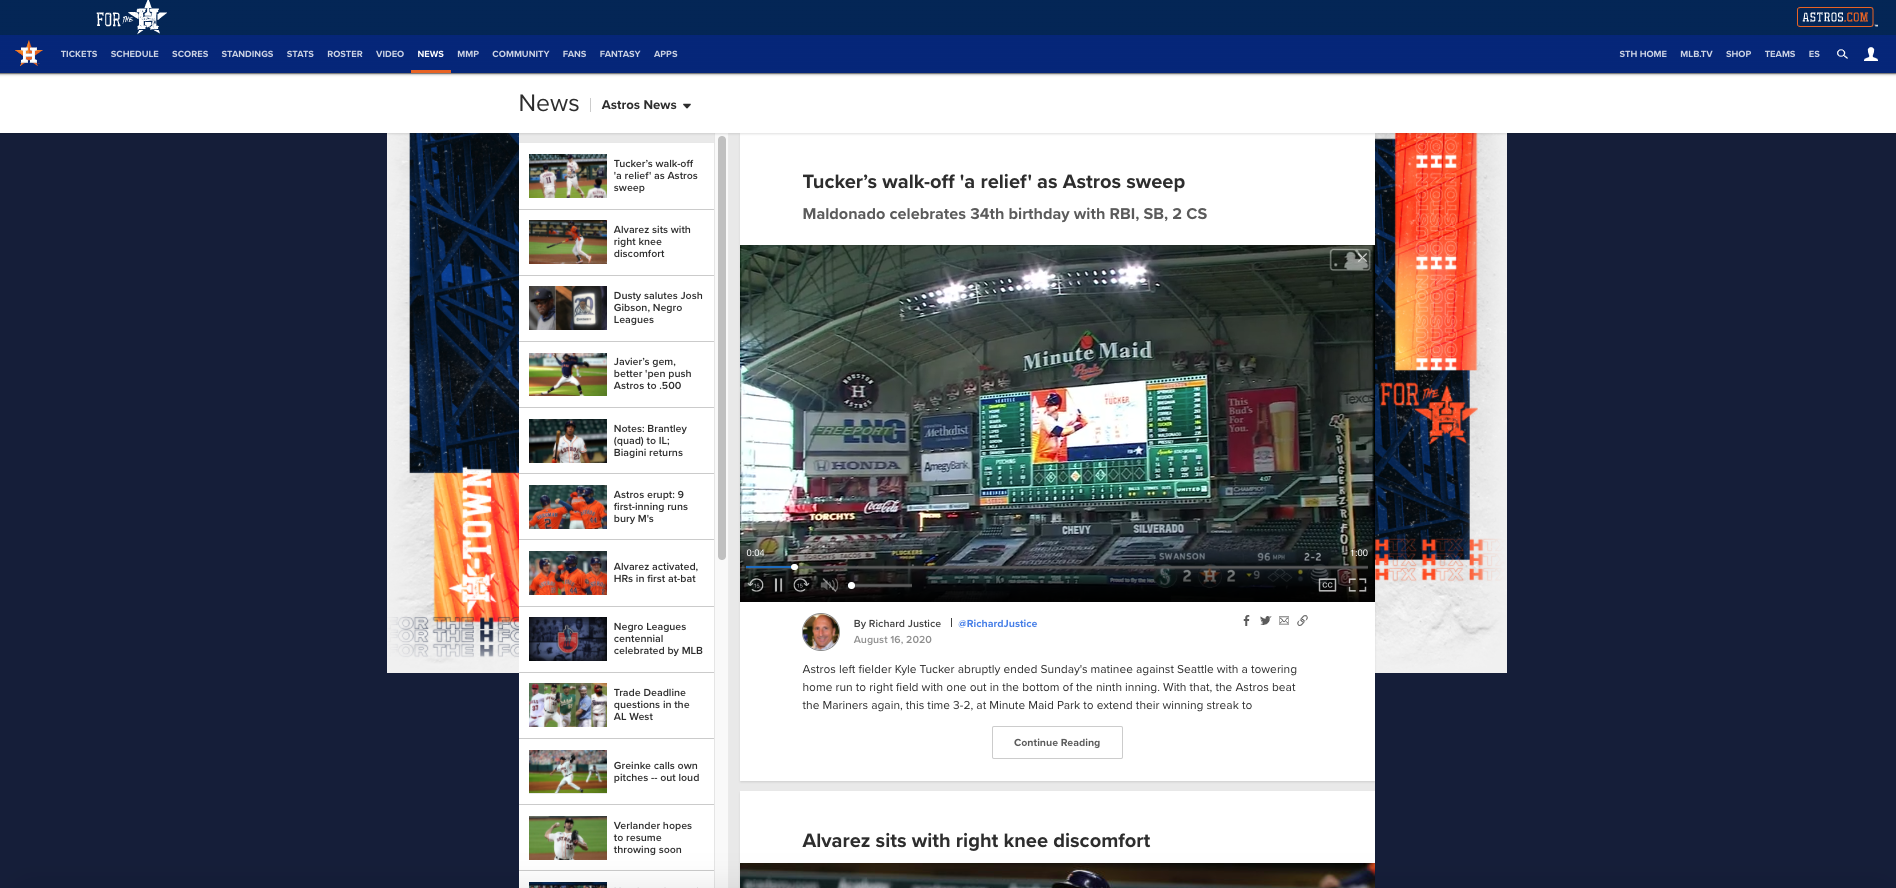
Task: Click the 'Maldonado celebrates 34th birthday' subheadline
Action: pyautogui.click(x=1004, y=214)
